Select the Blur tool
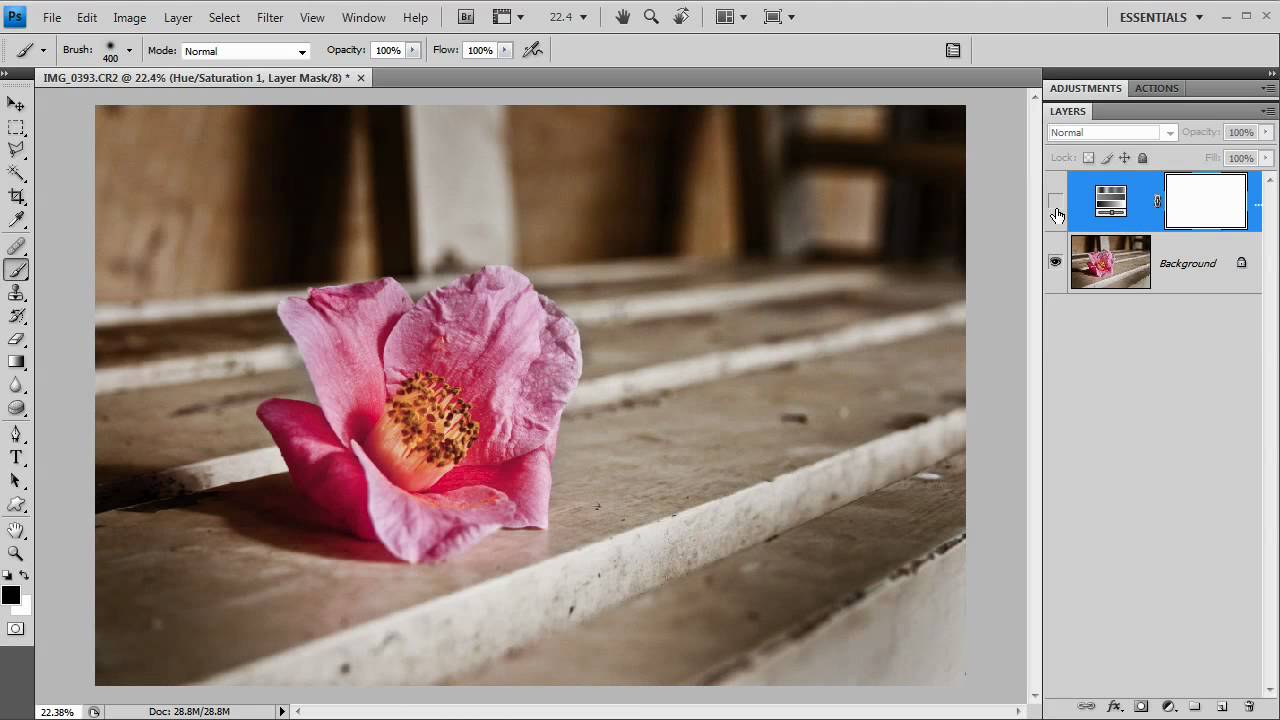 point(16,385)
